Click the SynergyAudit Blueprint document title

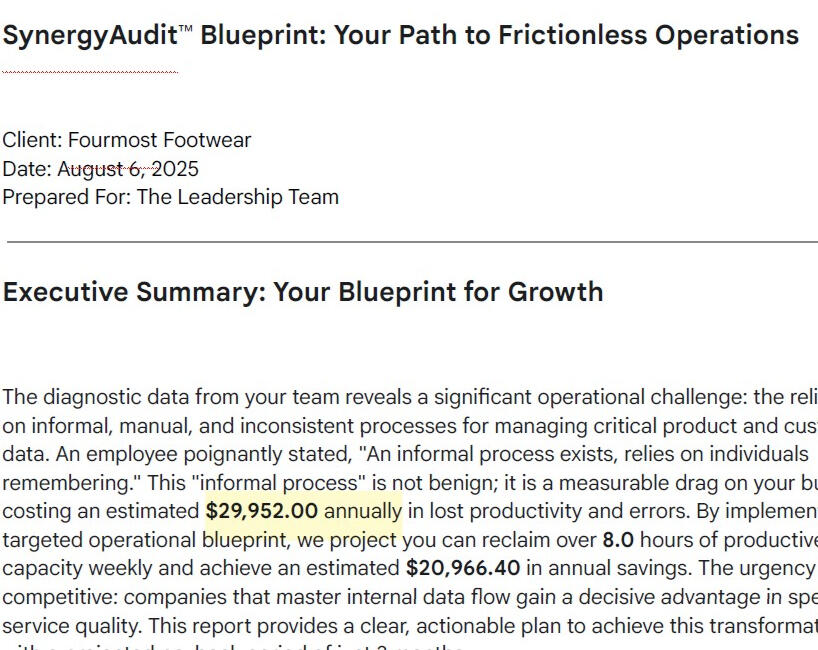tap(400, 36)
